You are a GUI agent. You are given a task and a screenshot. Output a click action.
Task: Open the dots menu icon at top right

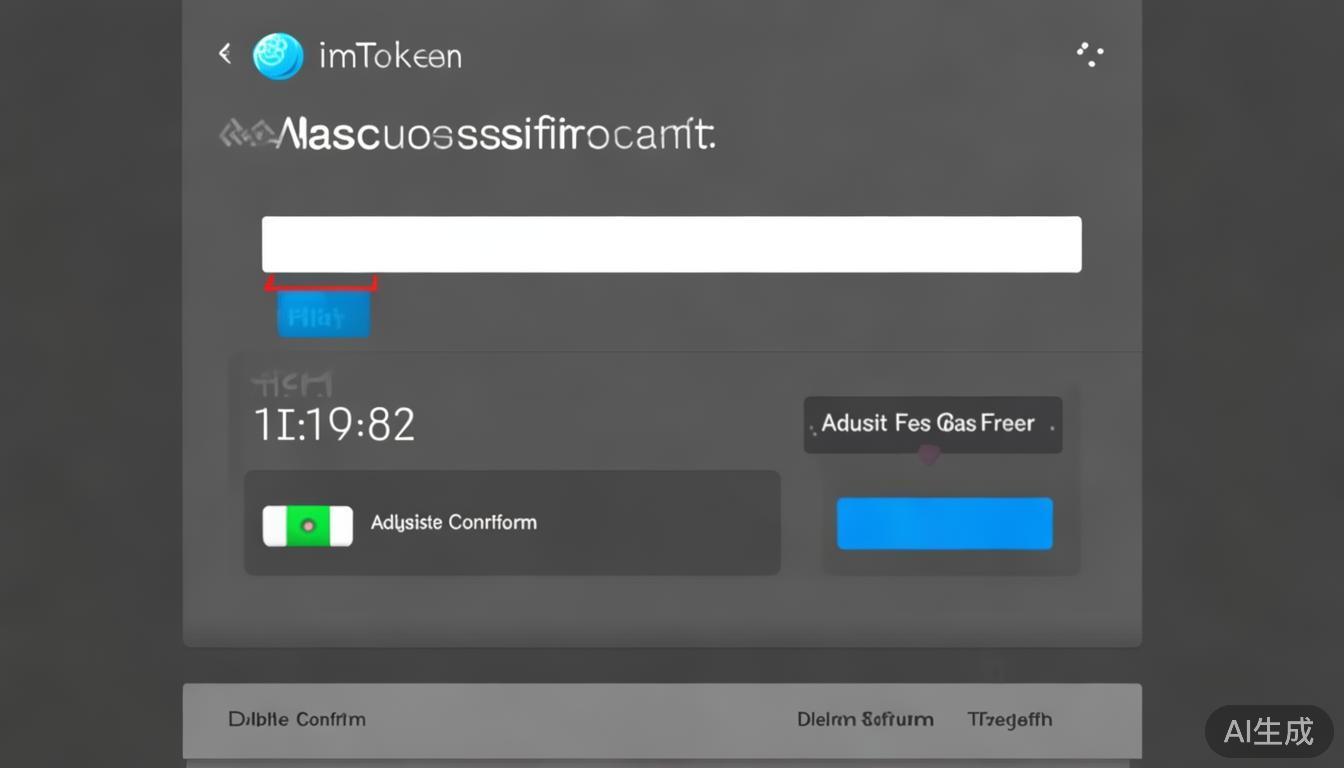pos(1090,54)
